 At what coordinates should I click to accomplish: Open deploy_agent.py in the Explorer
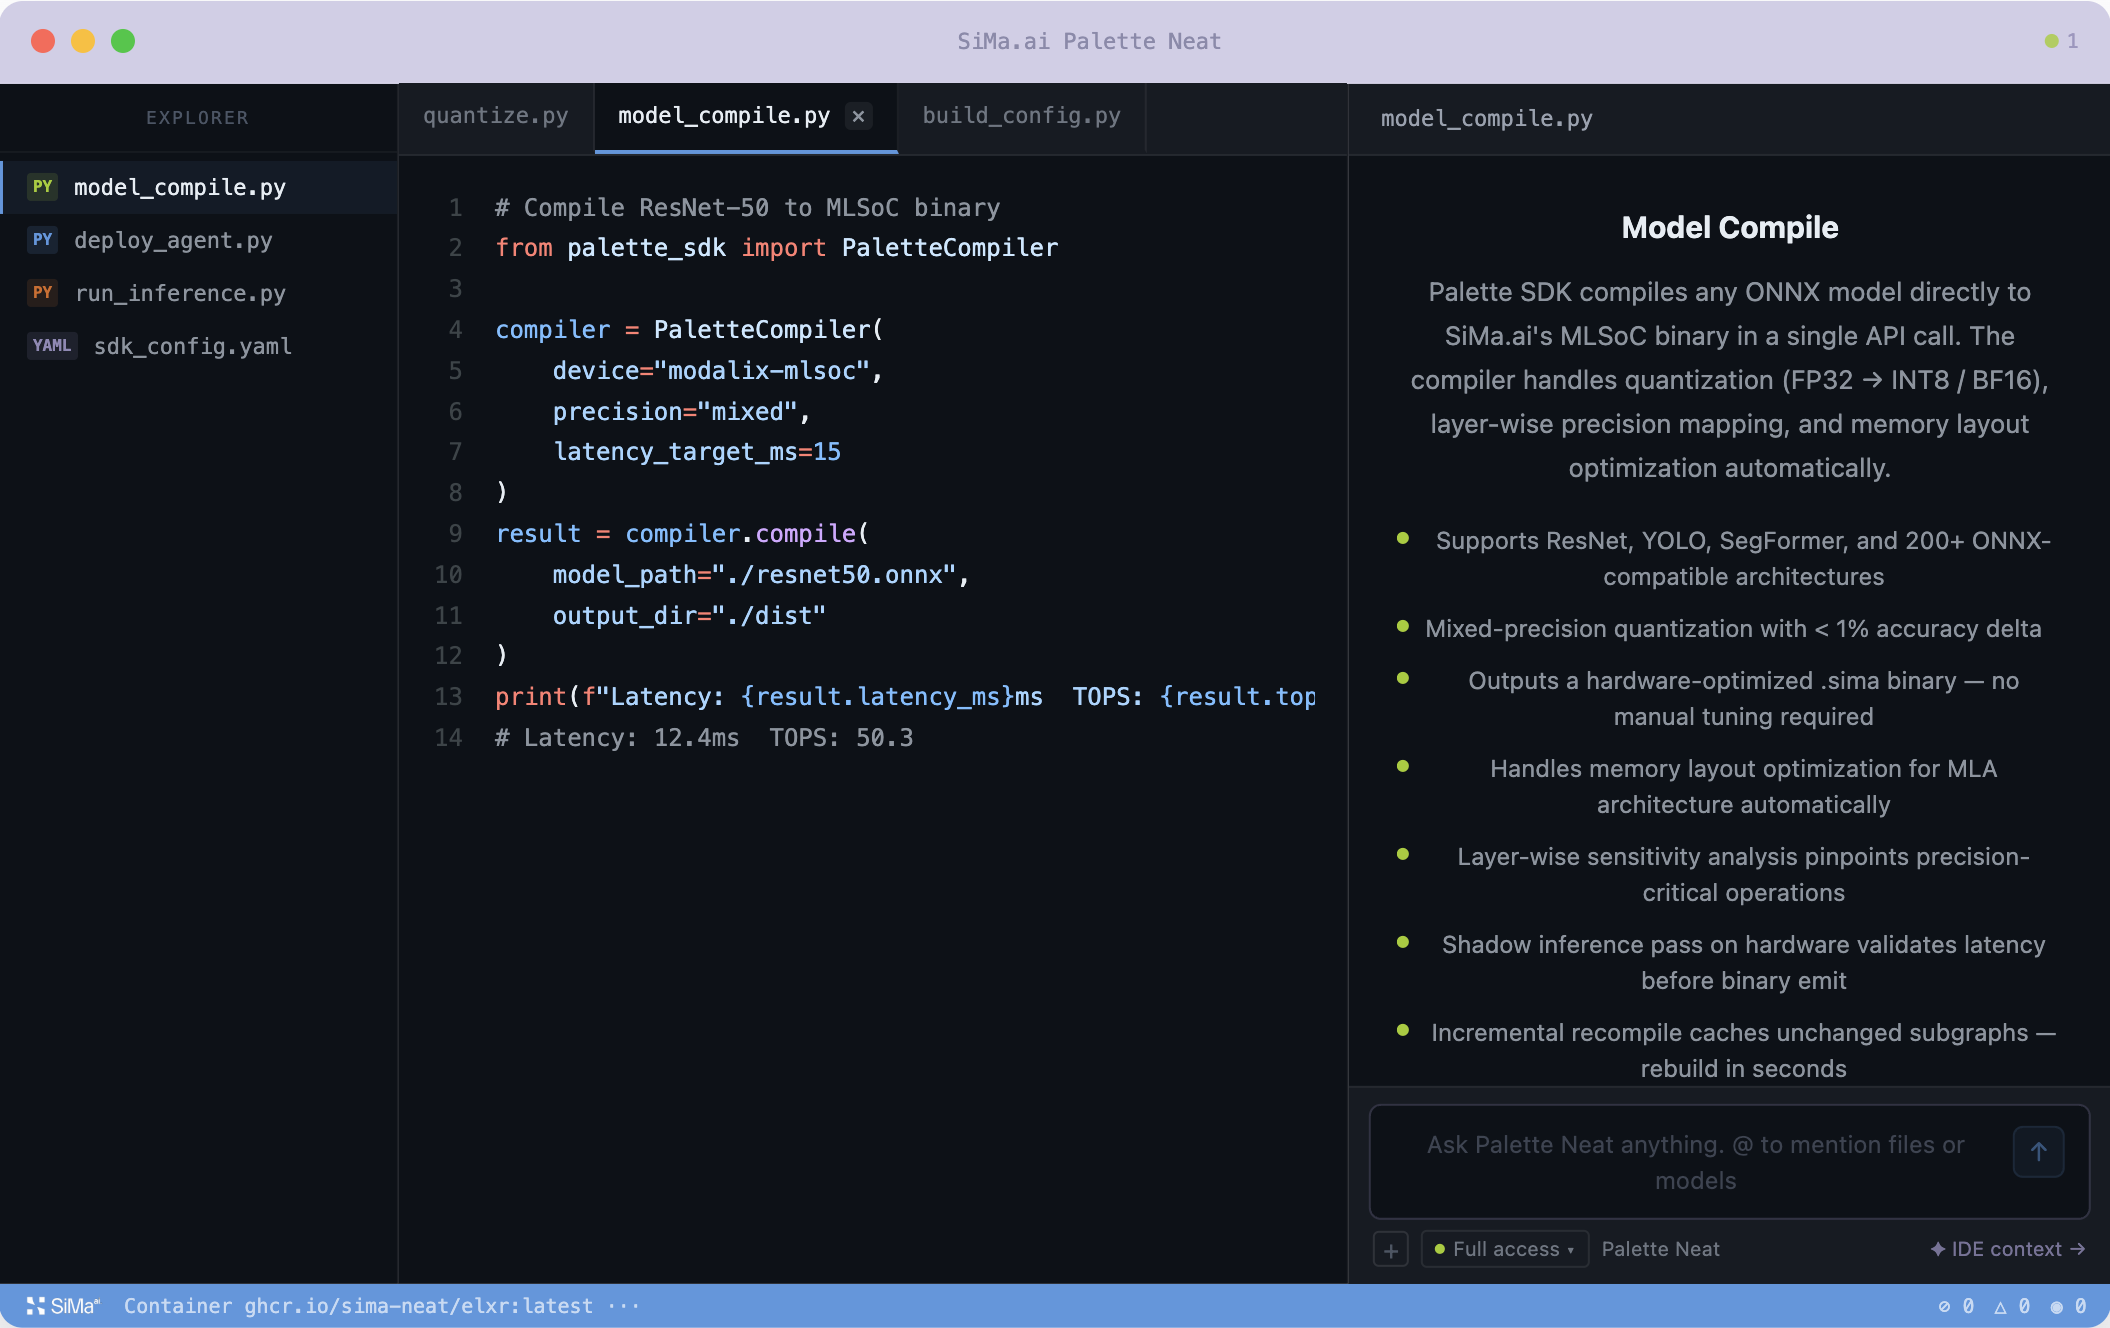click(199, 240)
